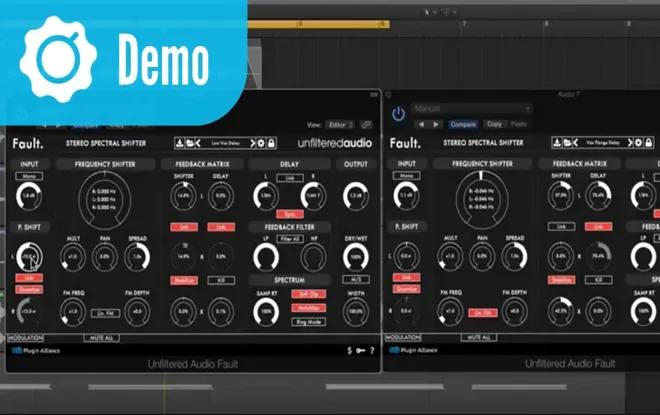Open settings gear in Low Vox Delay window
Screen dimensions: 660x415
[x=261, y=143]
